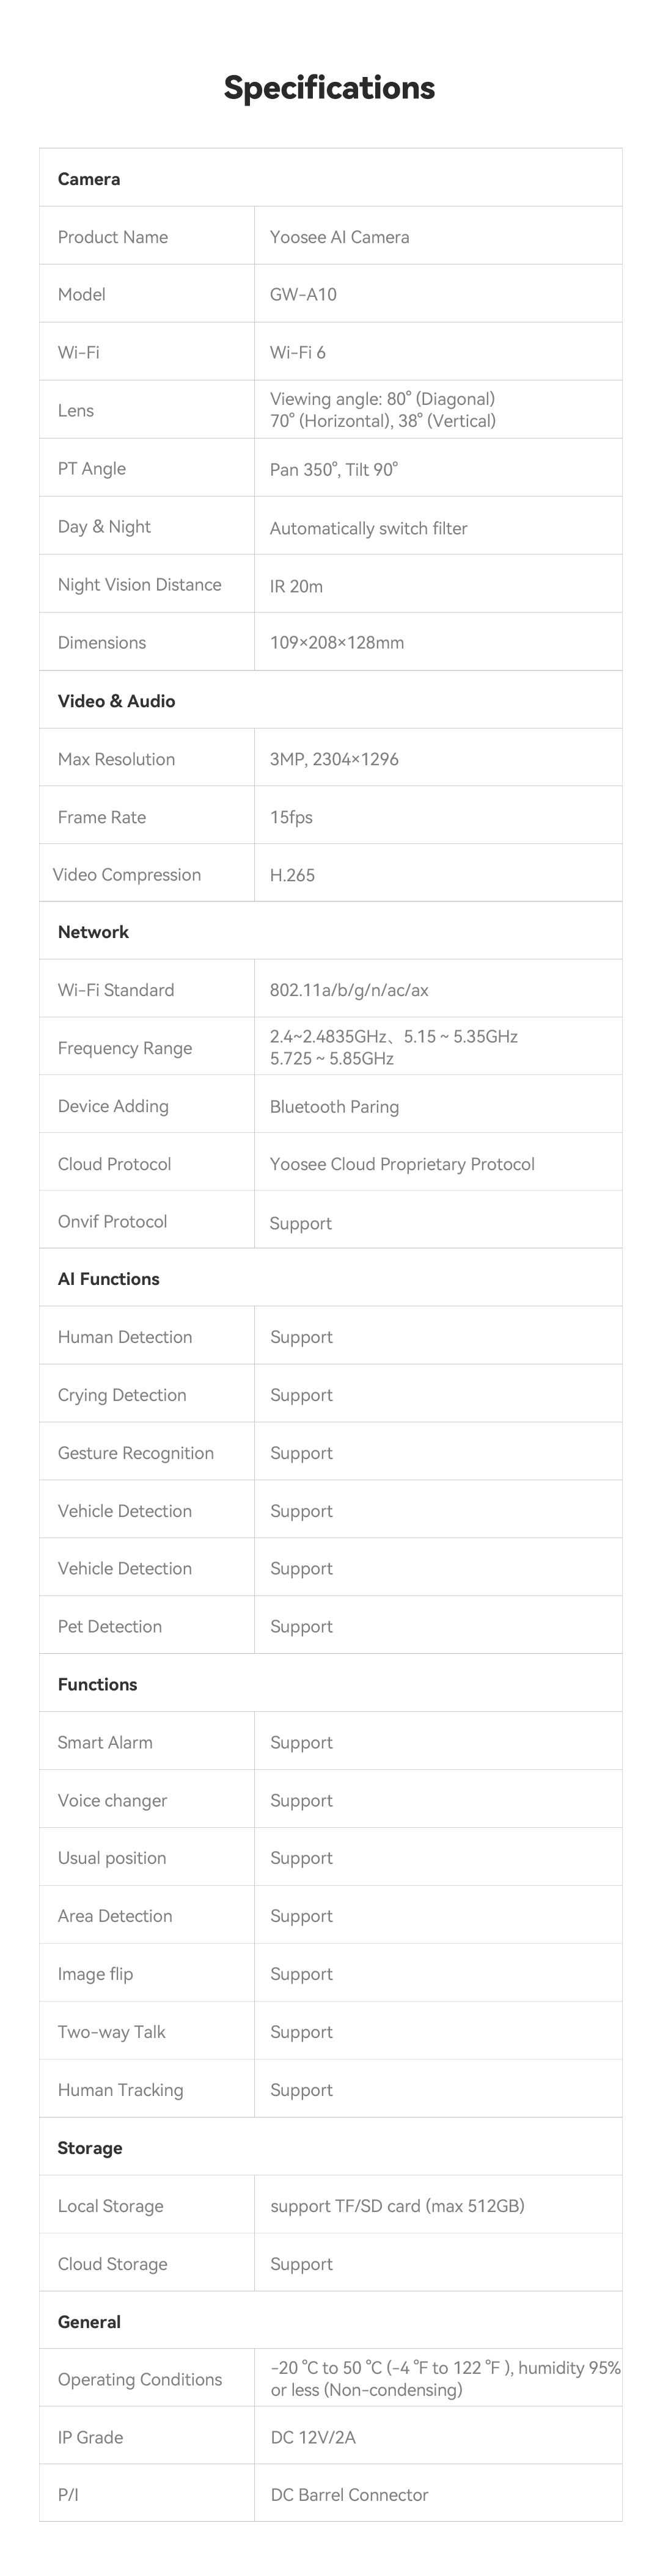The width and height of the screenshot is (660, 2576).
Task: Click the TF/SD card local storage value
Action: tap(397, 2206)
